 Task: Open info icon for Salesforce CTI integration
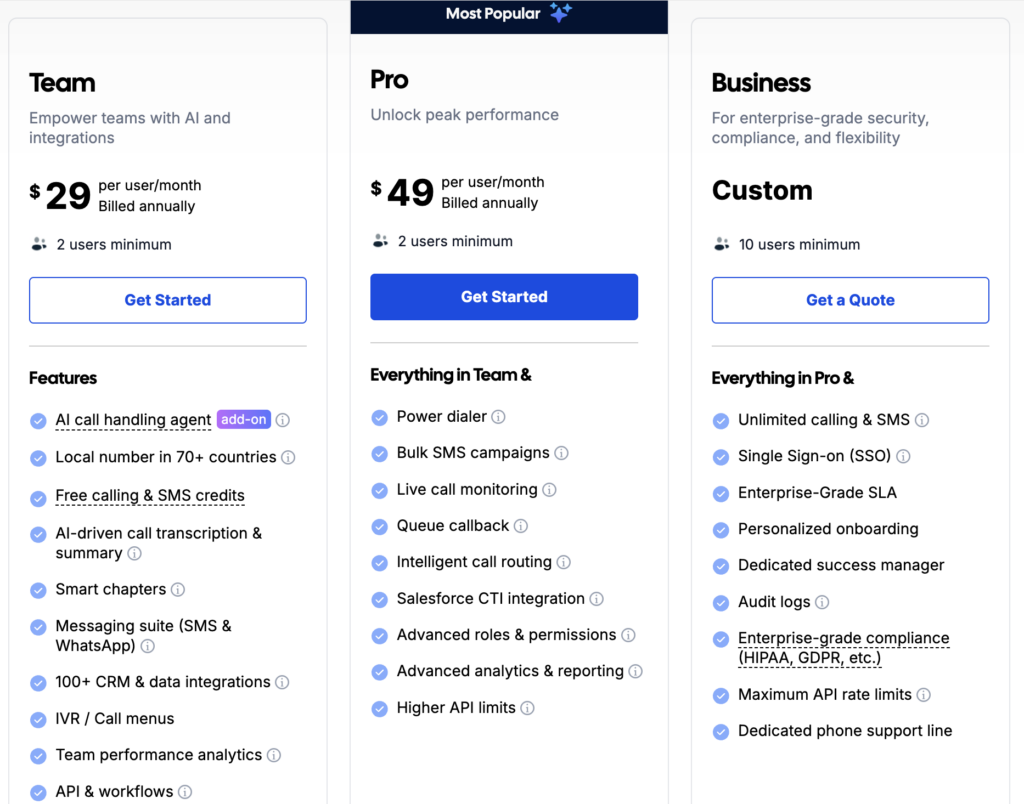[x=596, y=599]
